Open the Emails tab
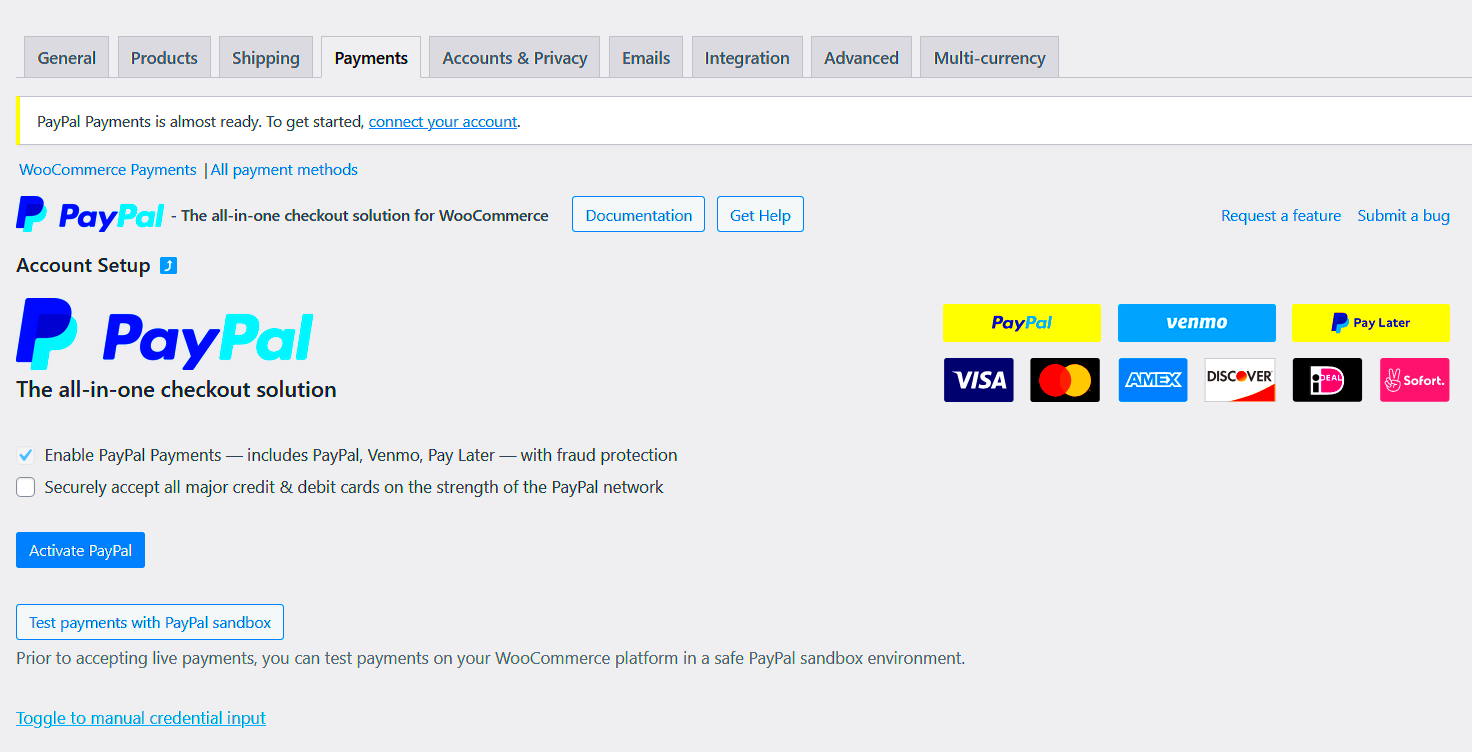 pos(646,57)
